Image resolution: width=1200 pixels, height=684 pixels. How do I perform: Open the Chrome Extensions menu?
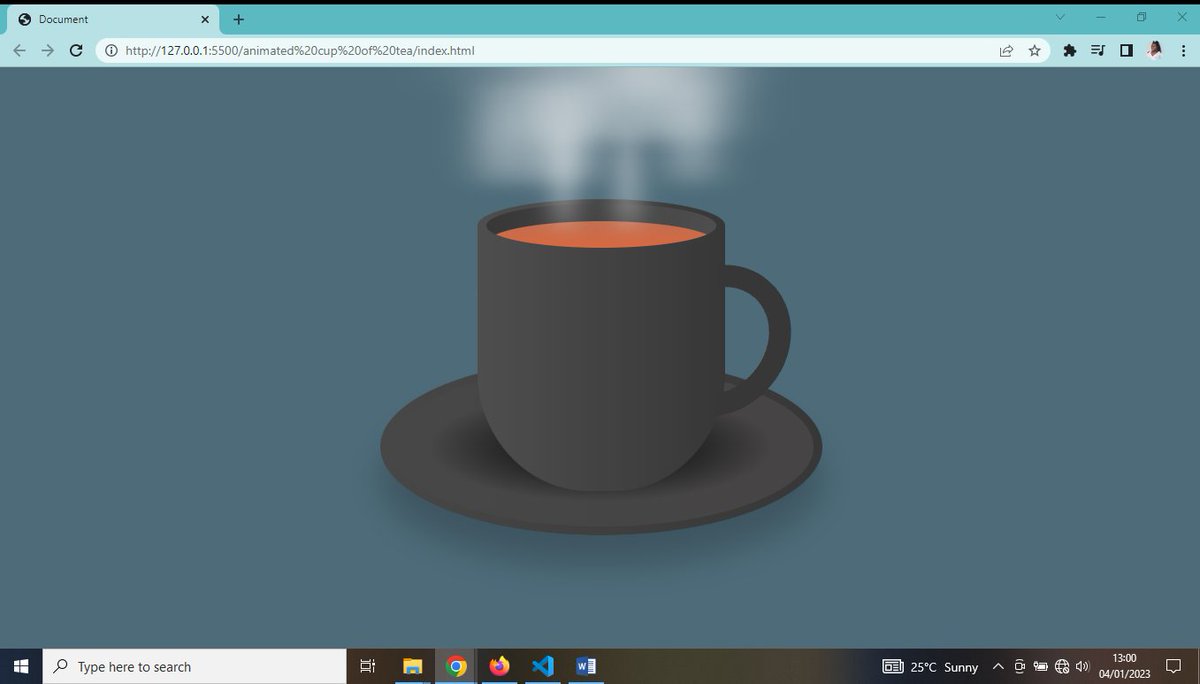1069,50
